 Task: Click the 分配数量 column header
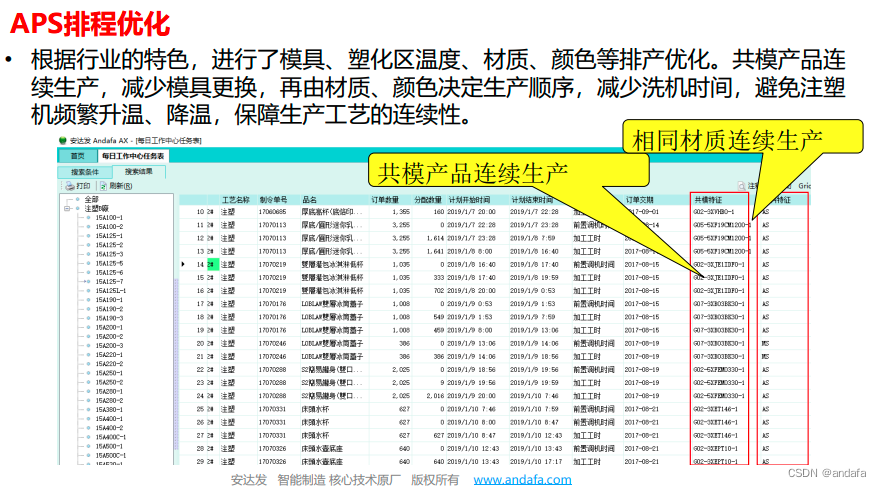(x=428, y=200)
